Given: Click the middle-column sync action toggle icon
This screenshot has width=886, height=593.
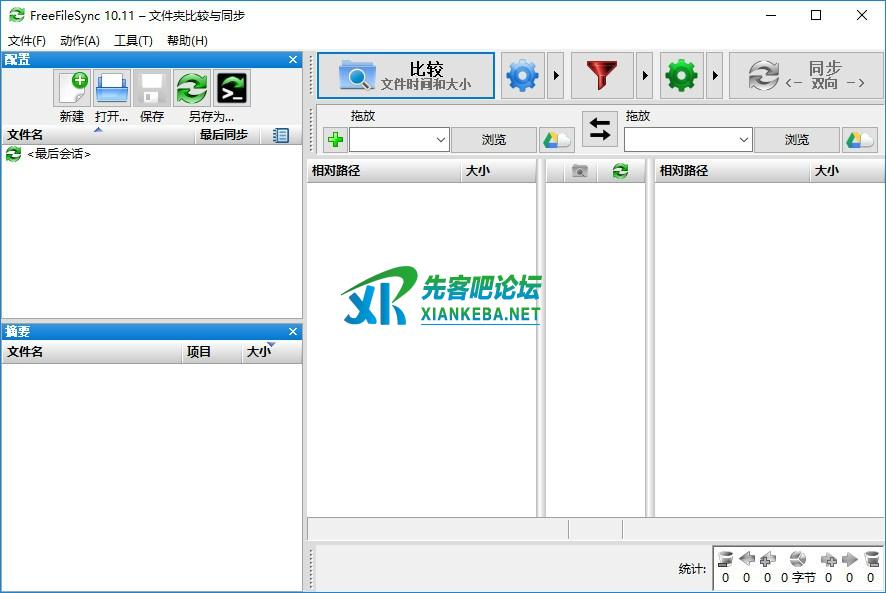Looking at the screenshot, I should [x=620, y=171].
